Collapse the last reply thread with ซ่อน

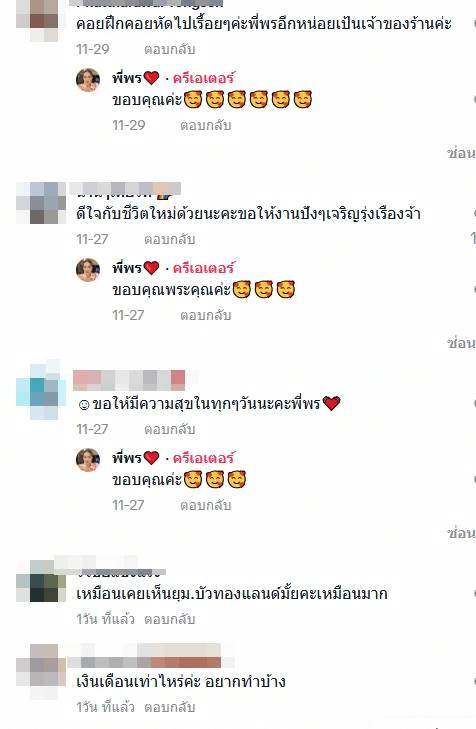coord(461,533)
